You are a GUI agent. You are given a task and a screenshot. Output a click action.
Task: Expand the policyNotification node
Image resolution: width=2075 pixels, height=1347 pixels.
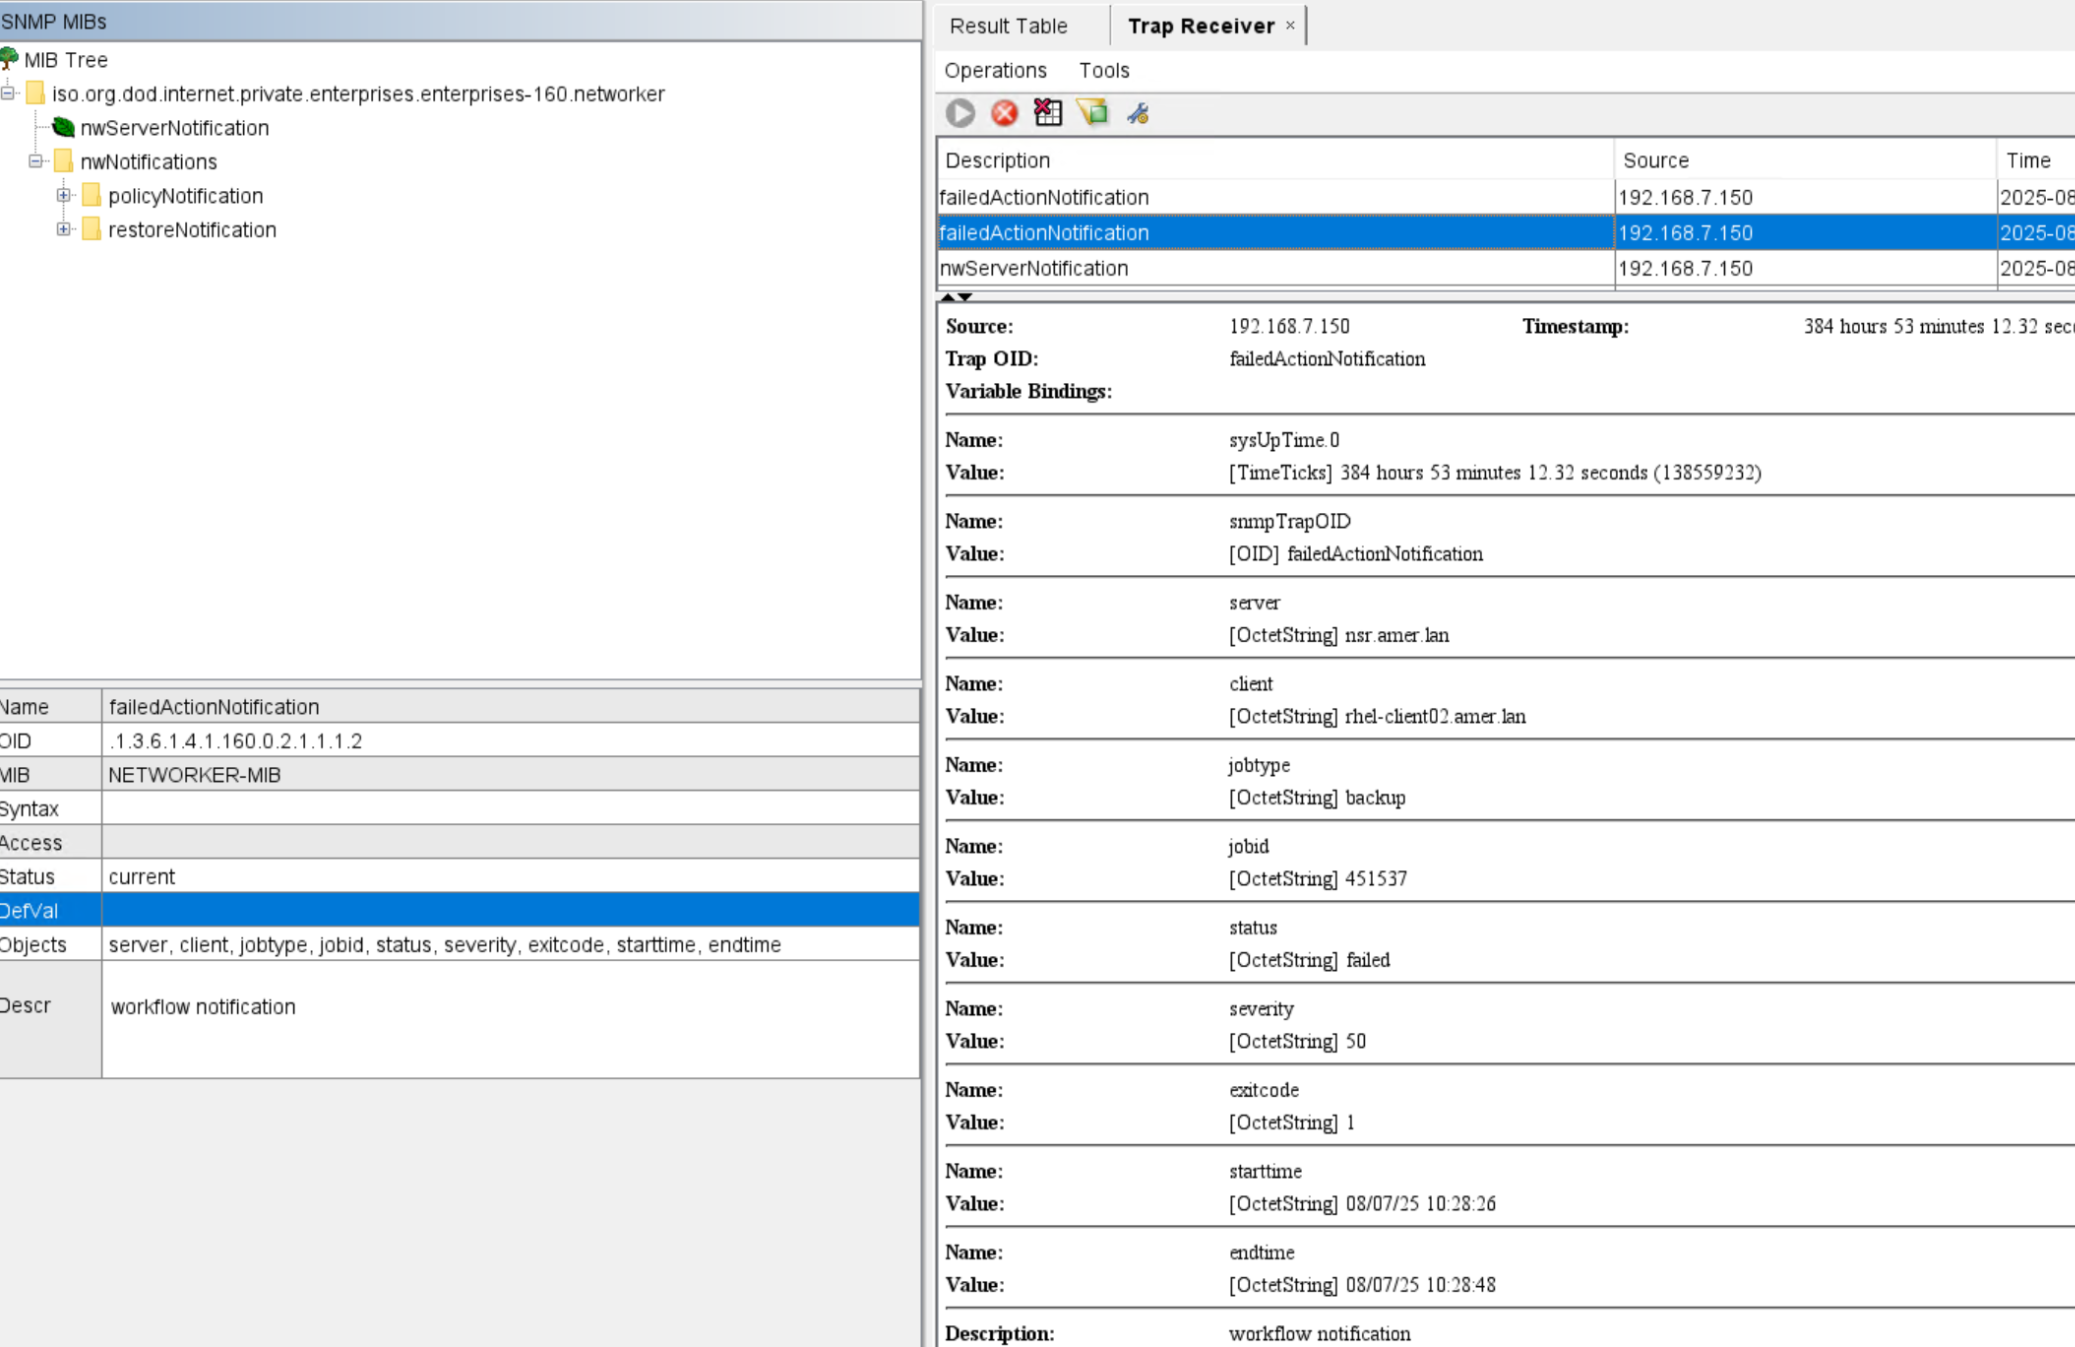click(62, 196)
